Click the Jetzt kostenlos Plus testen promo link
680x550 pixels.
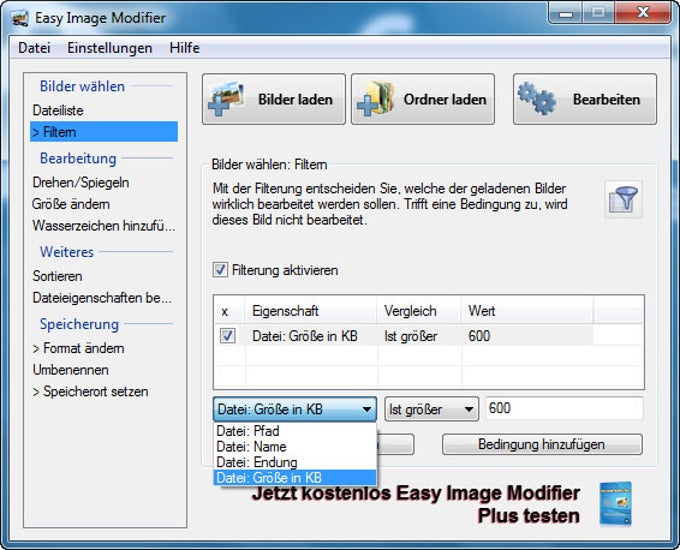point(415,504)
